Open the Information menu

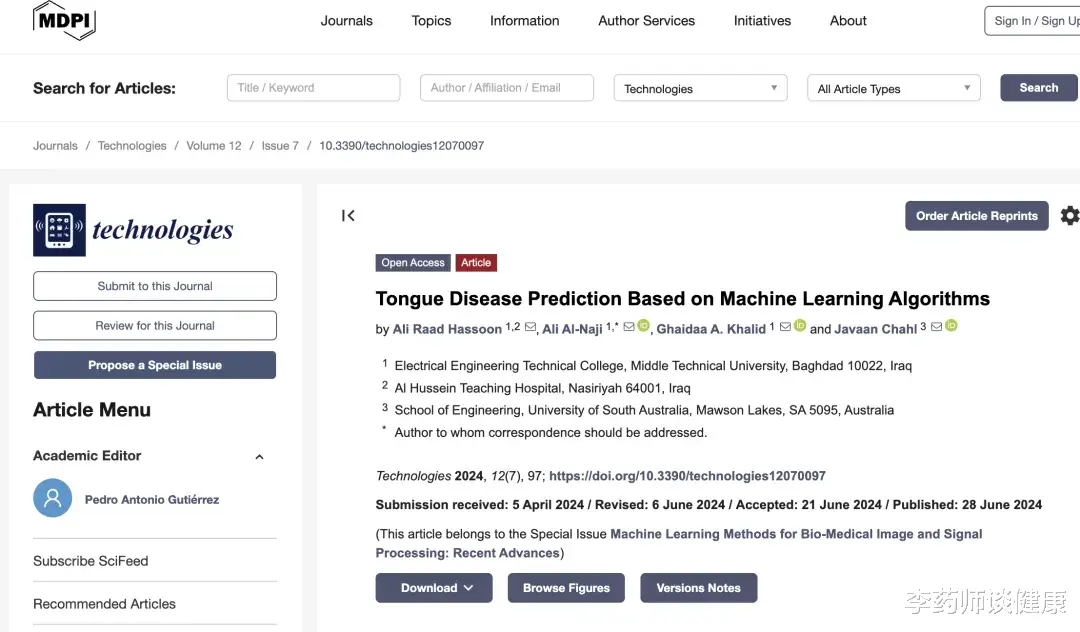coord(524,21)
